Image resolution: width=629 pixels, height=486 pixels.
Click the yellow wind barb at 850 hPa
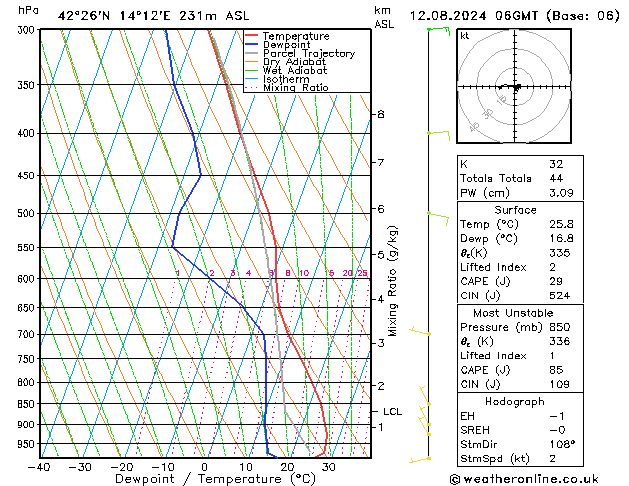coord(424,395)
